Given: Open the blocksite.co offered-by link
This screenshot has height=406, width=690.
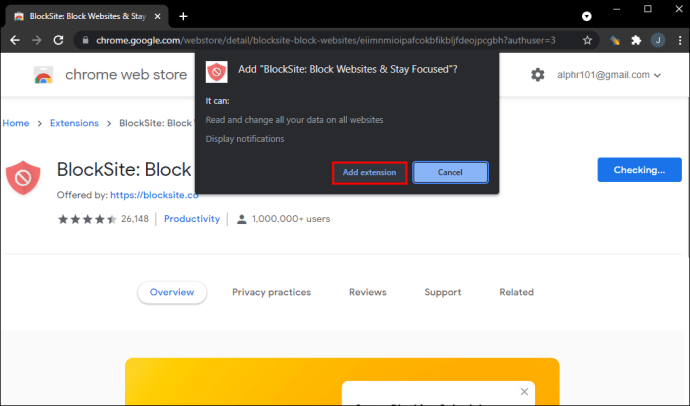Looking at the screenshot, I should 154,195.
